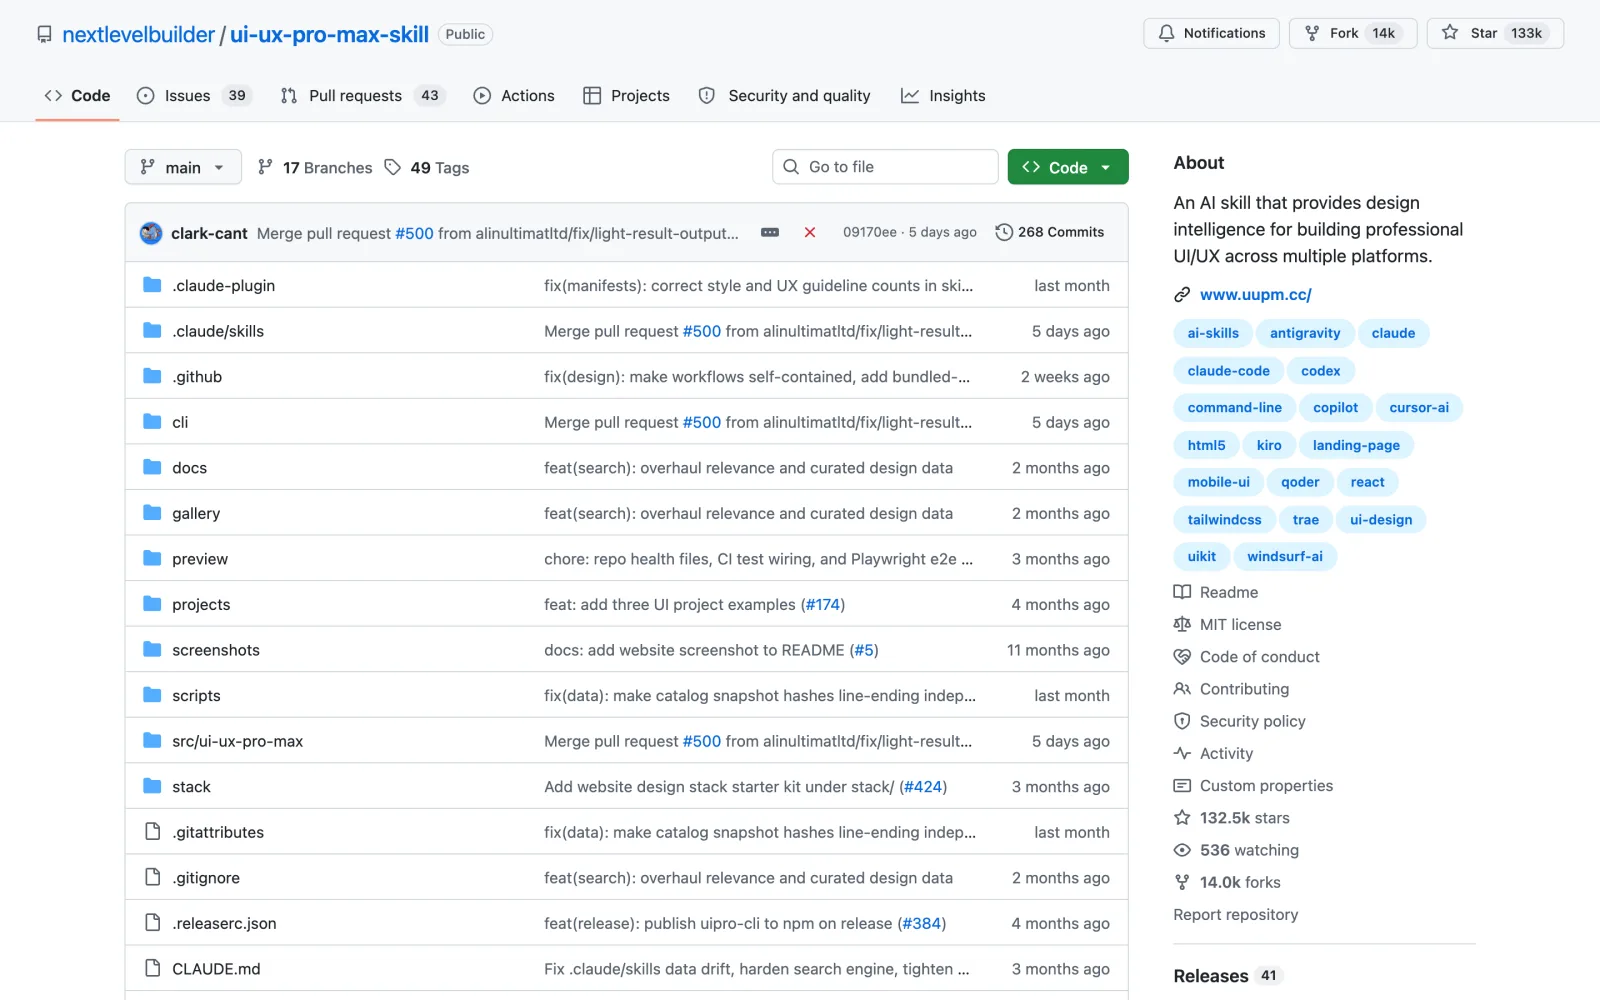Open the nextlevelbuilder owner link

point(138,34)
